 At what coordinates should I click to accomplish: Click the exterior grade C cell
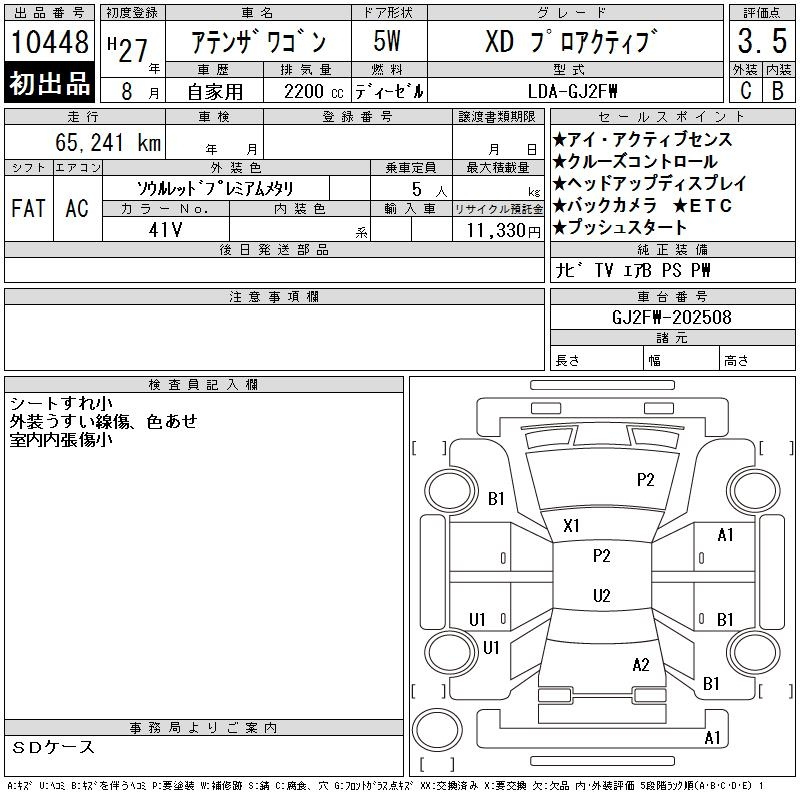click(745, 91)
